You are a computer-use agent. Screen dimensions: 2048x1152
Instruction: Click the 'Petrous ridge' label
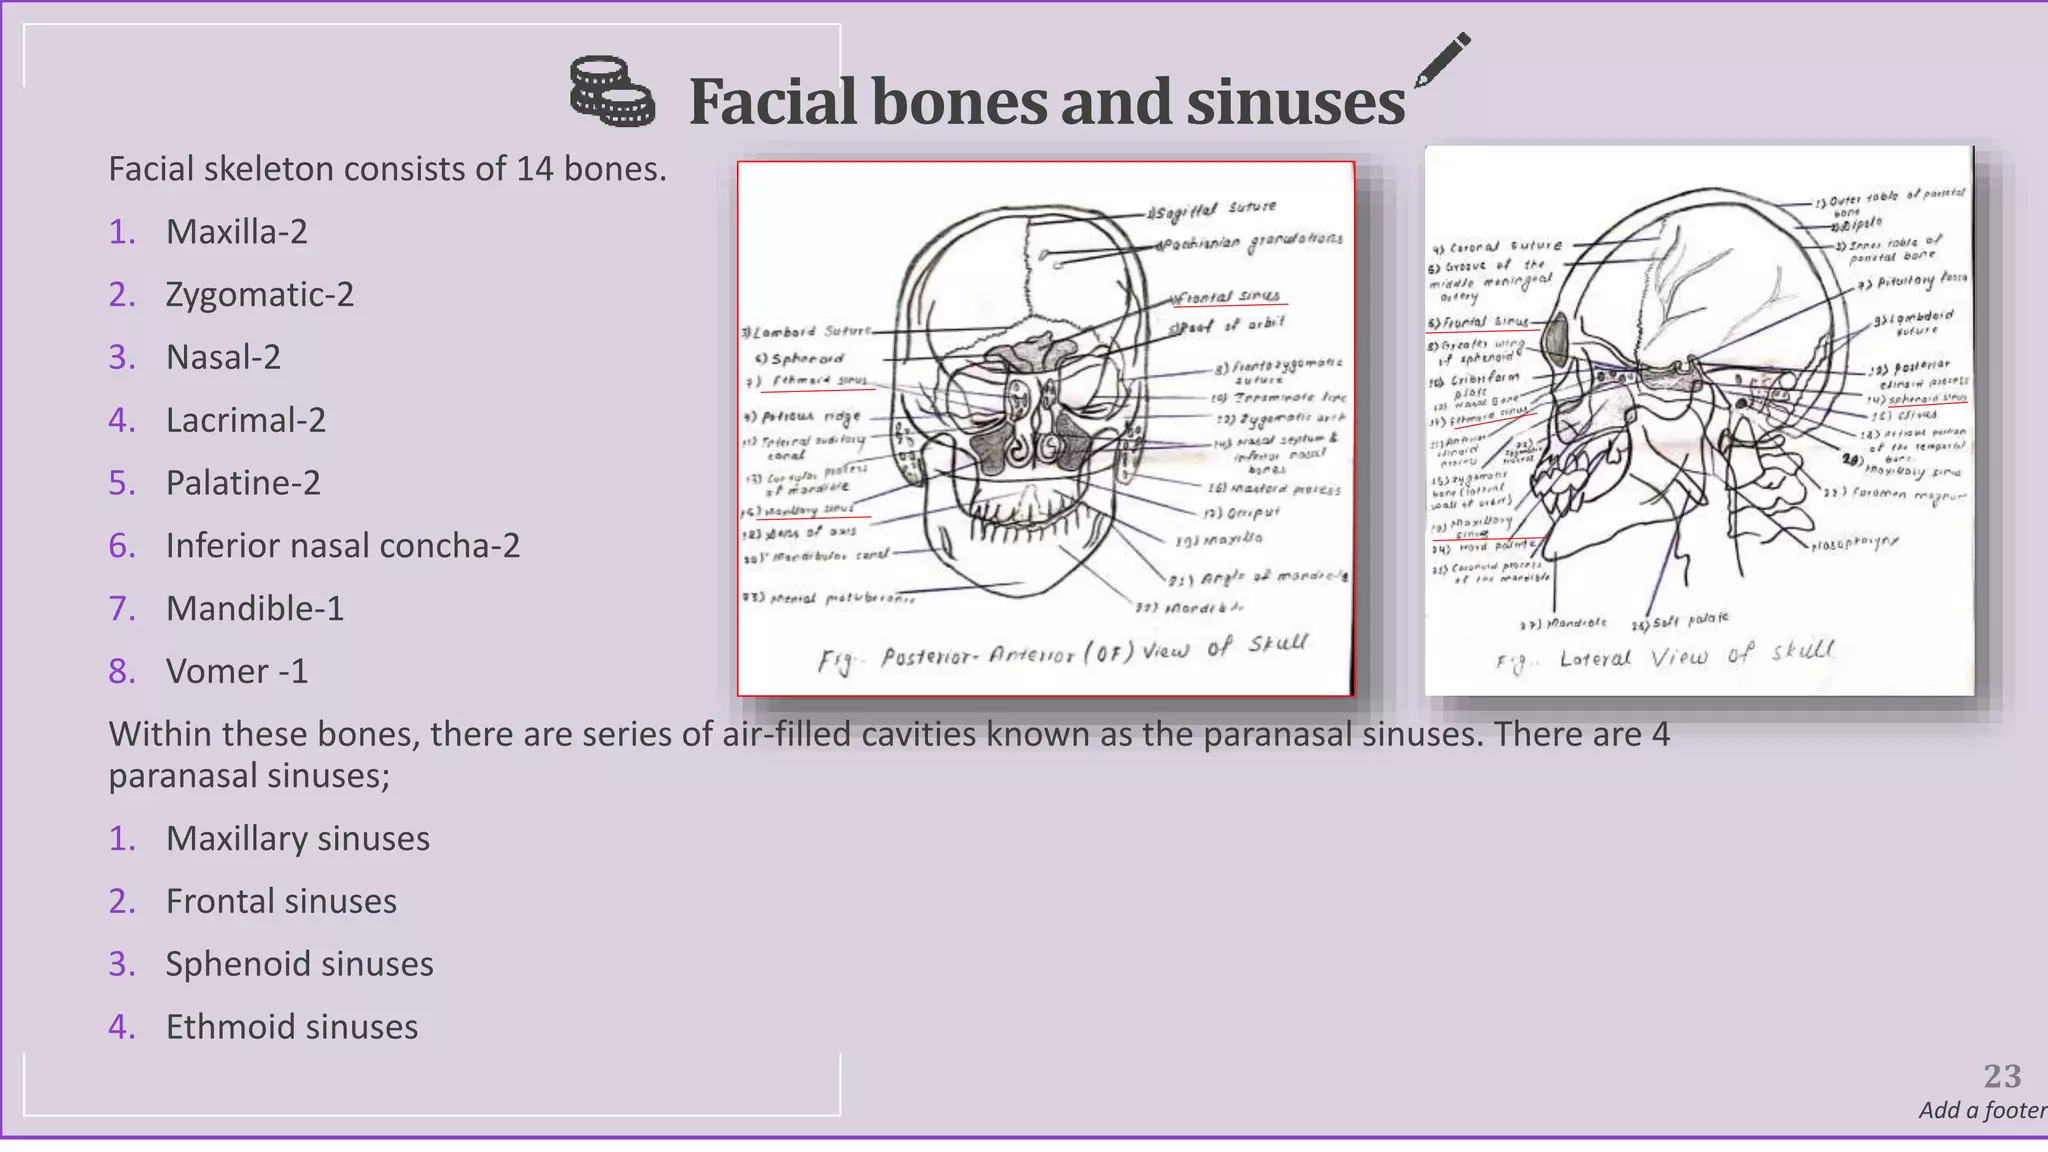pos(802,415)
